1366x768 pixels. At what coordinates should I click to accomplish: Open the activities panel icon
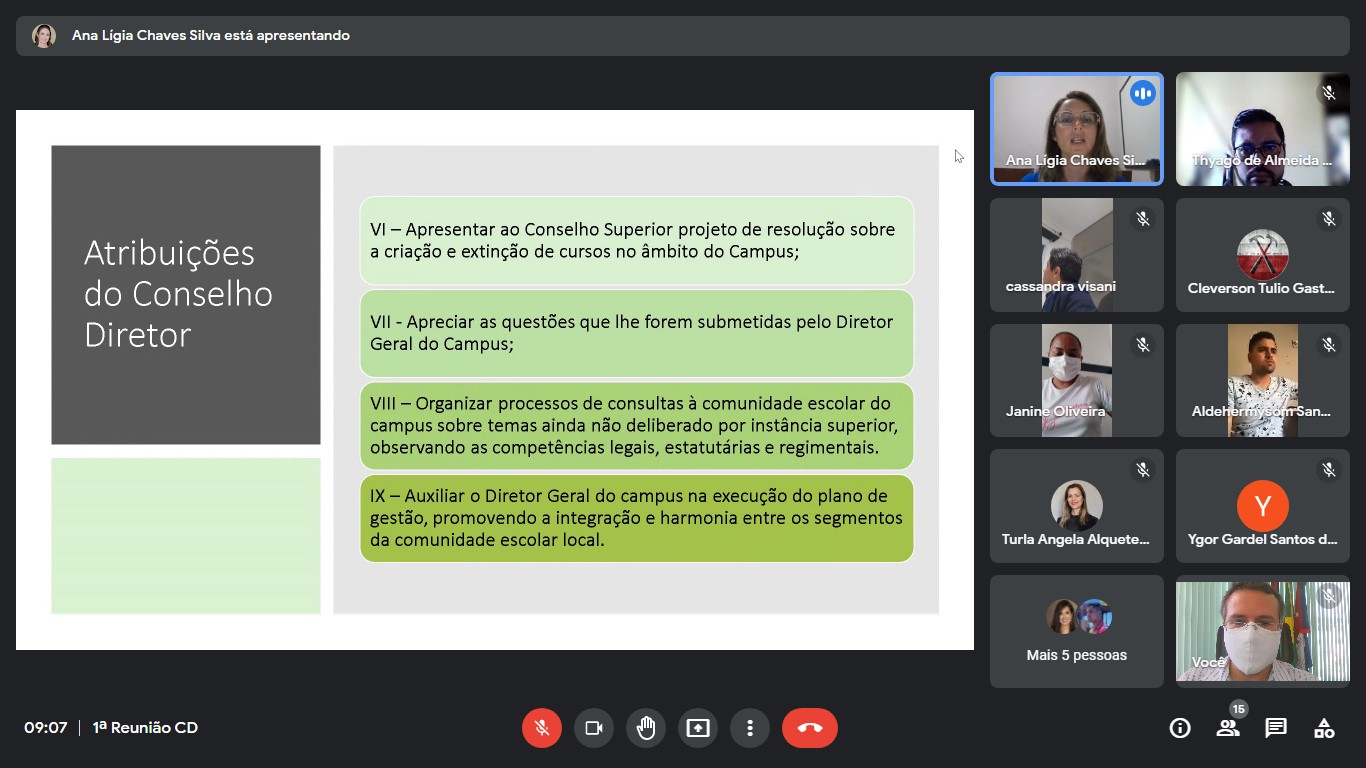click(x=1322, y=728)
